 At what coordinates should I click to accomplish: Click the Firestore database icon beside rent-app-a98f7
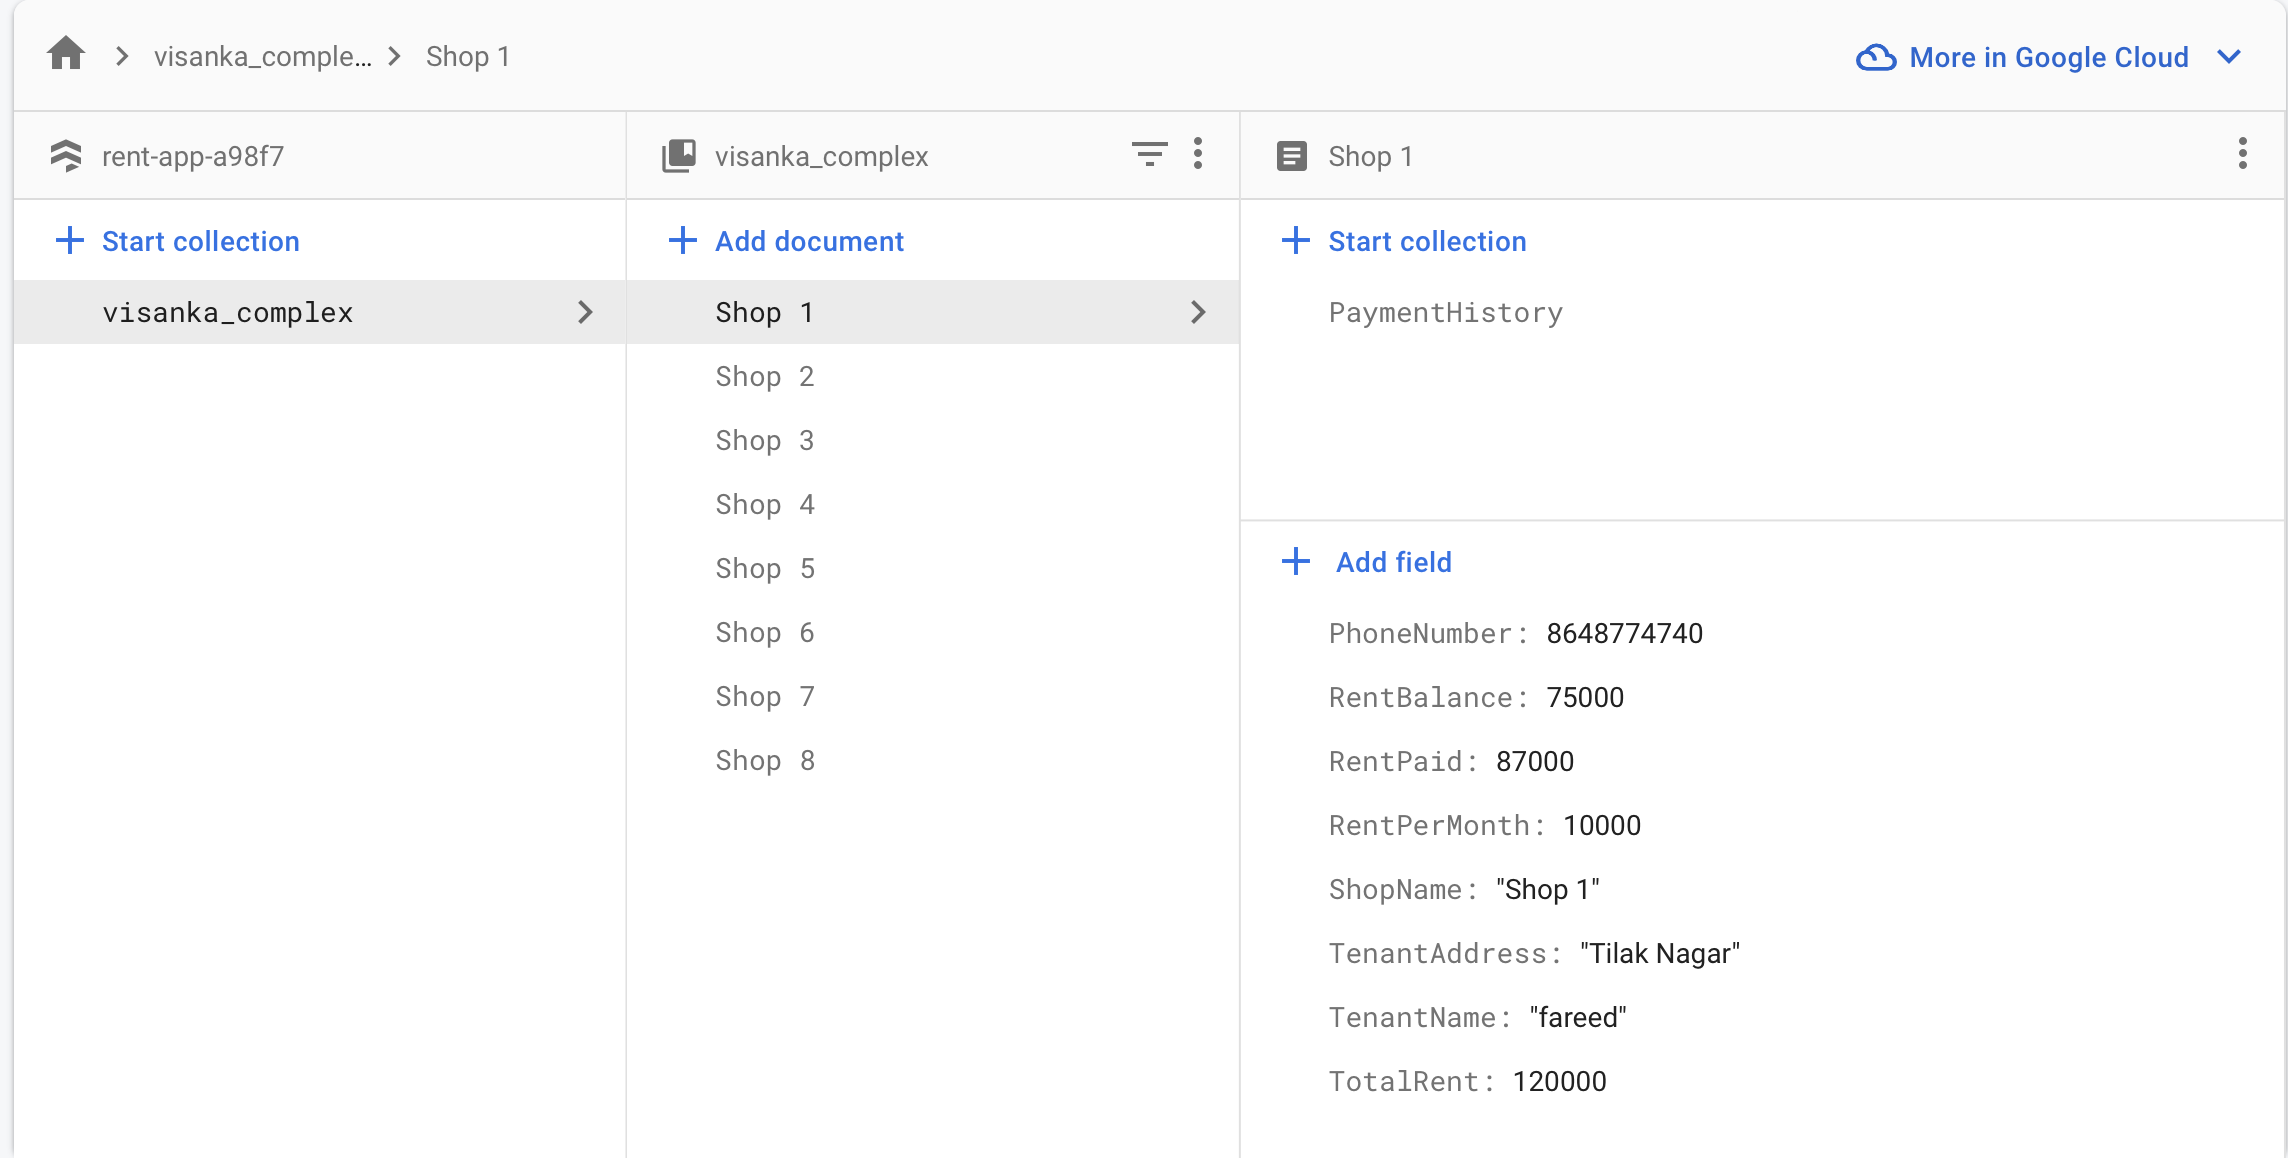point(66,155)
